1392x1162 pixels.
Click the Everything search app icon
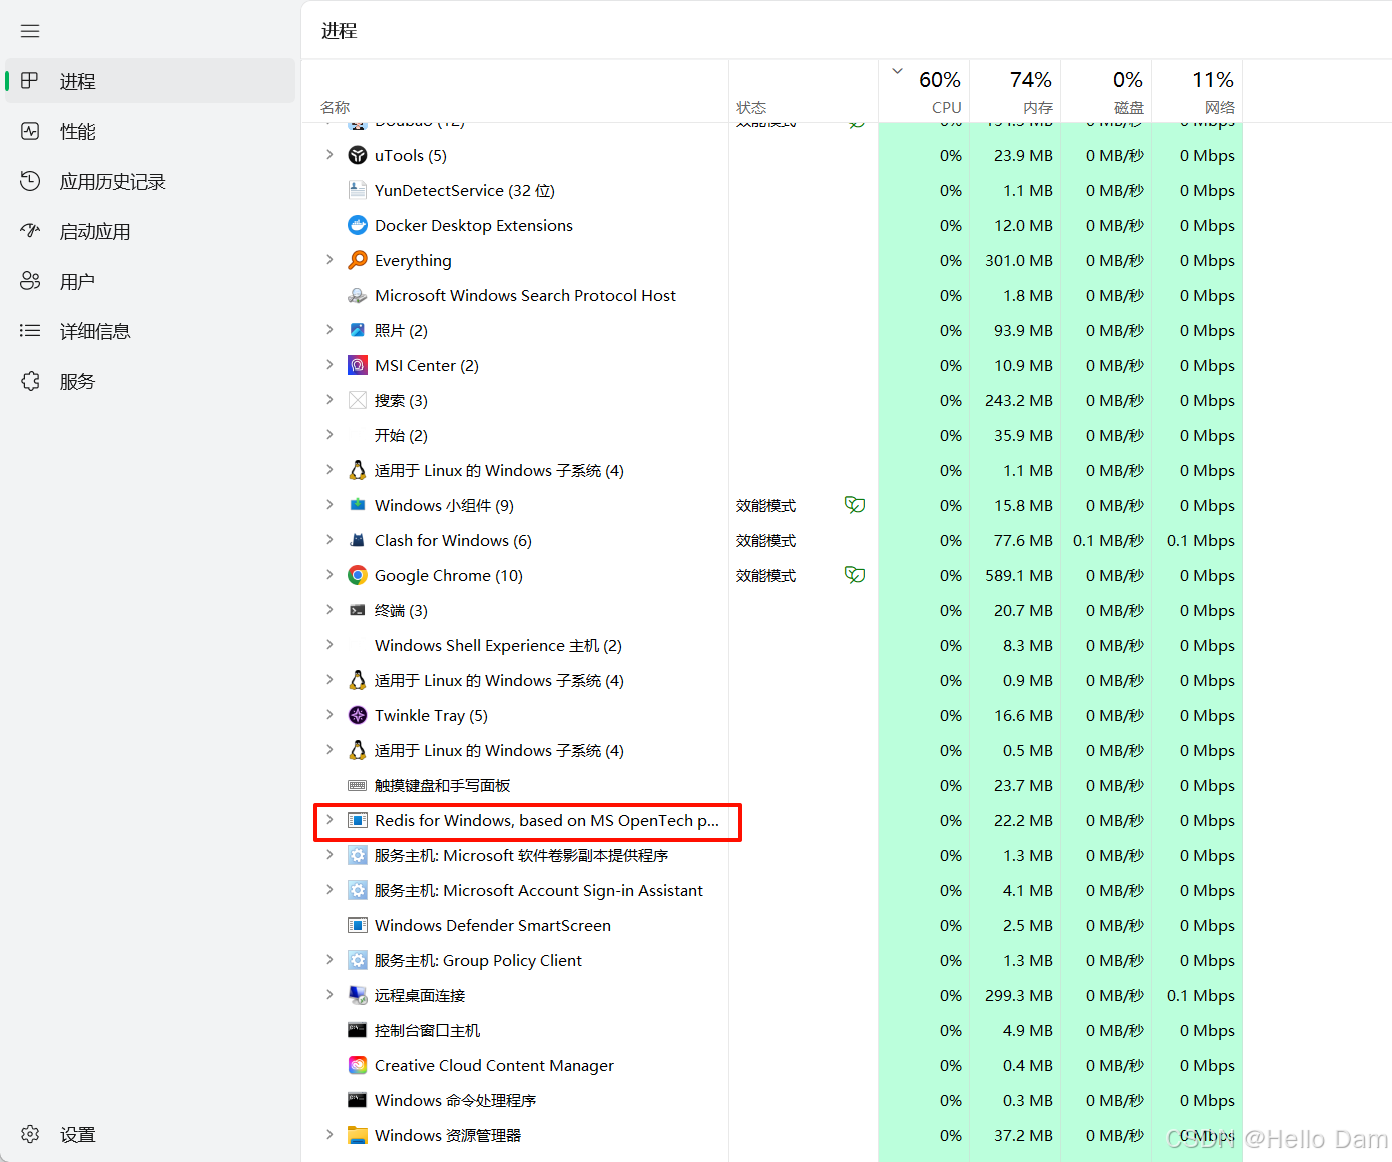pyautogui.click(x=357, y=260)
